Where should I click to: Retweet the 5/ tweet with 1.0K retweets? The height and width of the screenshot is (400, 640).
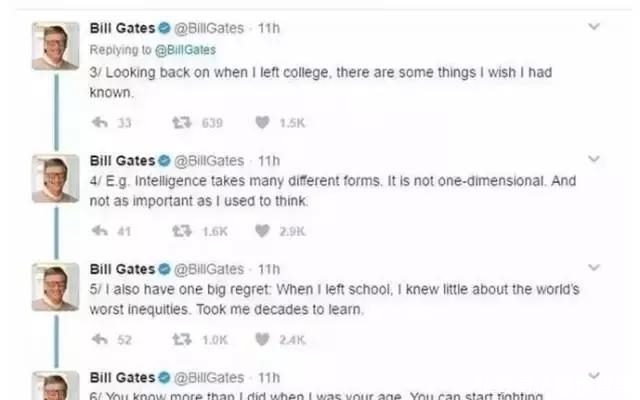[181, 340]
